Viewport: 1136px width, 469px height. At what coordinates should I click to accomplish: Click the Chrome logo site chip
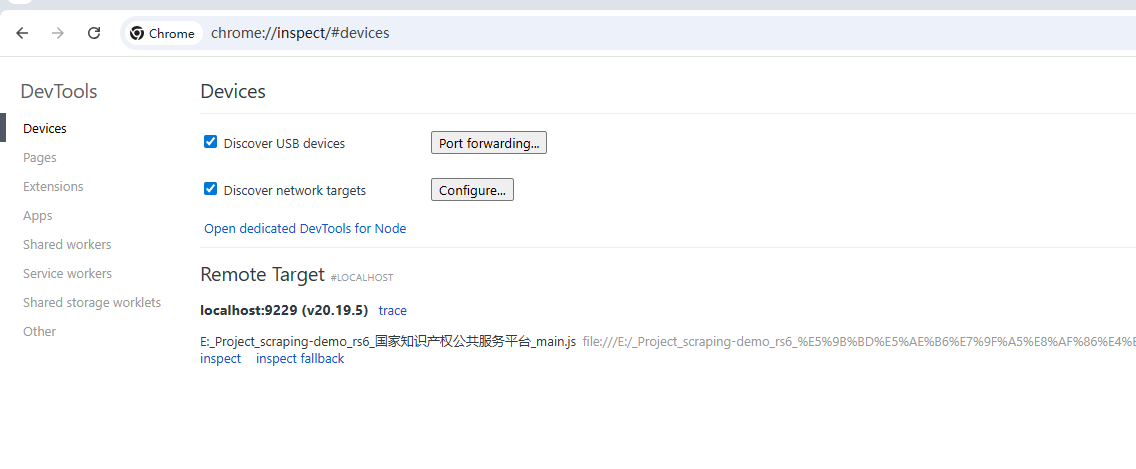point(162,33)
